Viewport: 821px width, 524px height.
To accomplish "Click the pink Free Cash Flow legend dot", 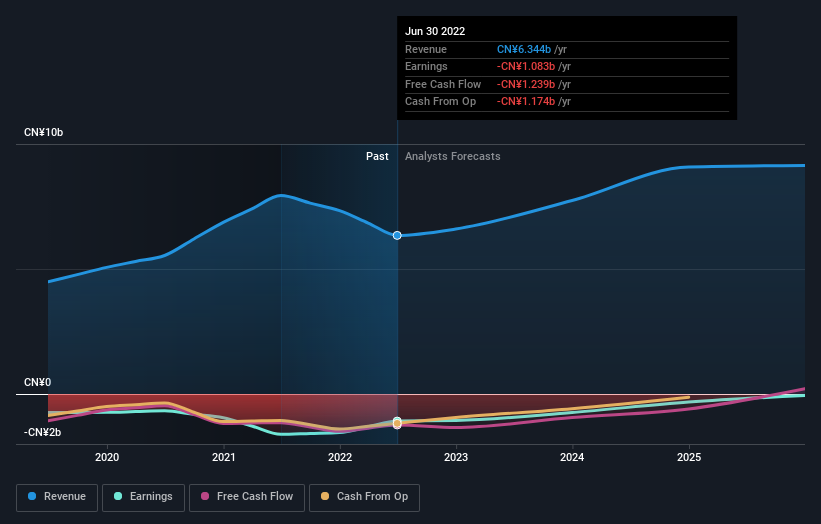I will click(x=205, y=496).
